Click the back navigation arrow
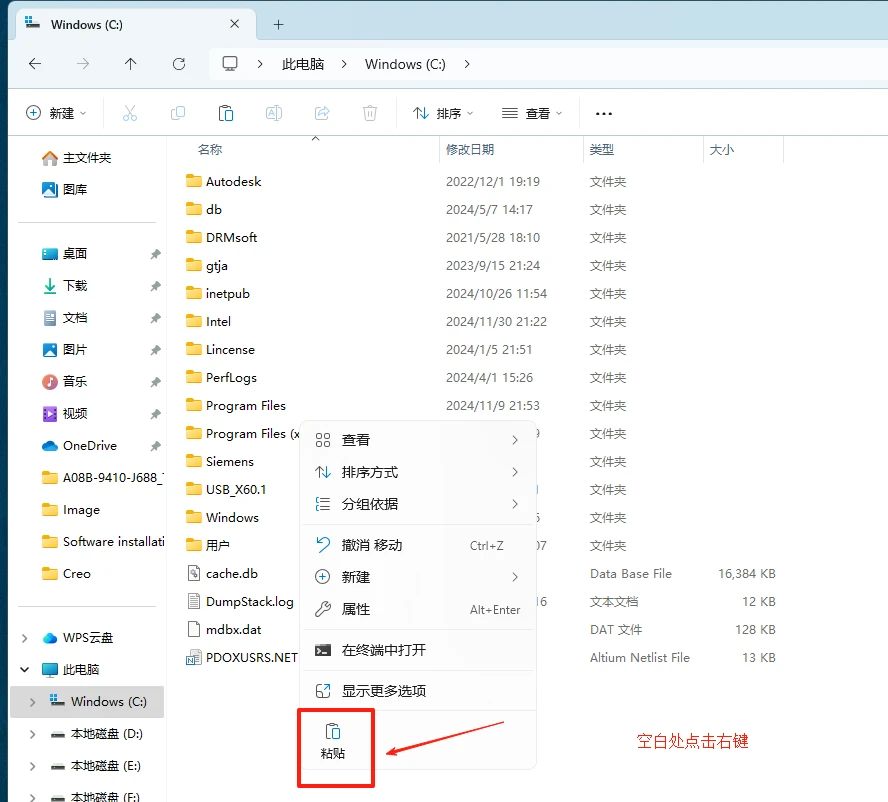Screen dimensions: 888x802 [x=34, y=63]
